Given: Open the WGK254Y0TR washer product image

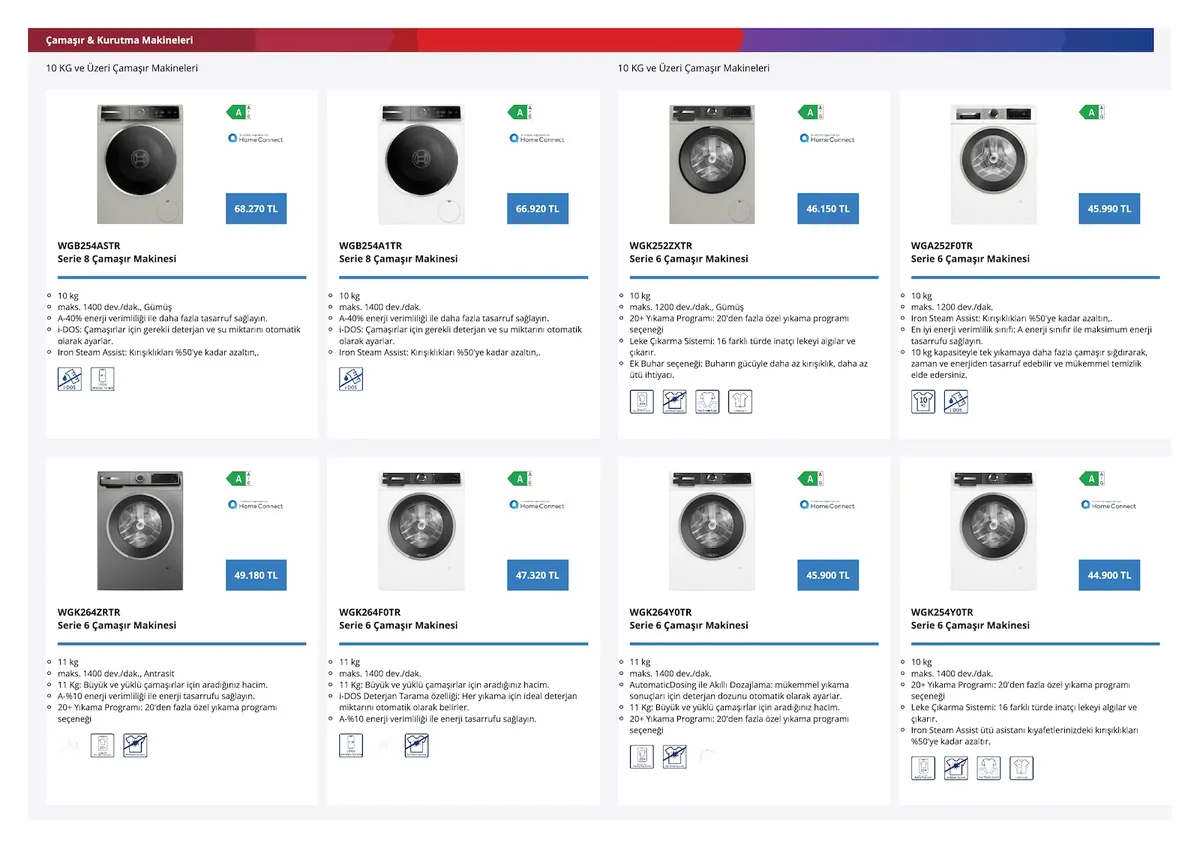Looking at the screenshot, I should click(x=993, y=531).
